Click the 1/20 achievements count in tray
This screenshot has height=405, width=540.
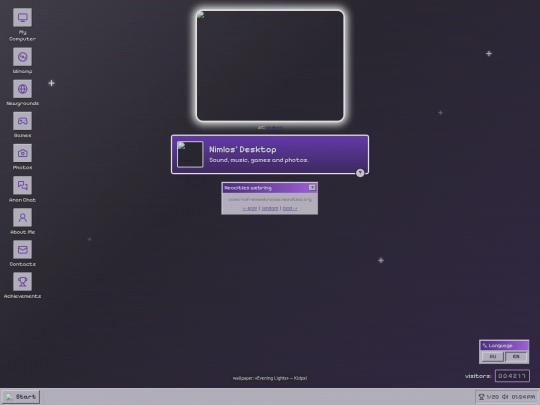(x=493, y=397)
